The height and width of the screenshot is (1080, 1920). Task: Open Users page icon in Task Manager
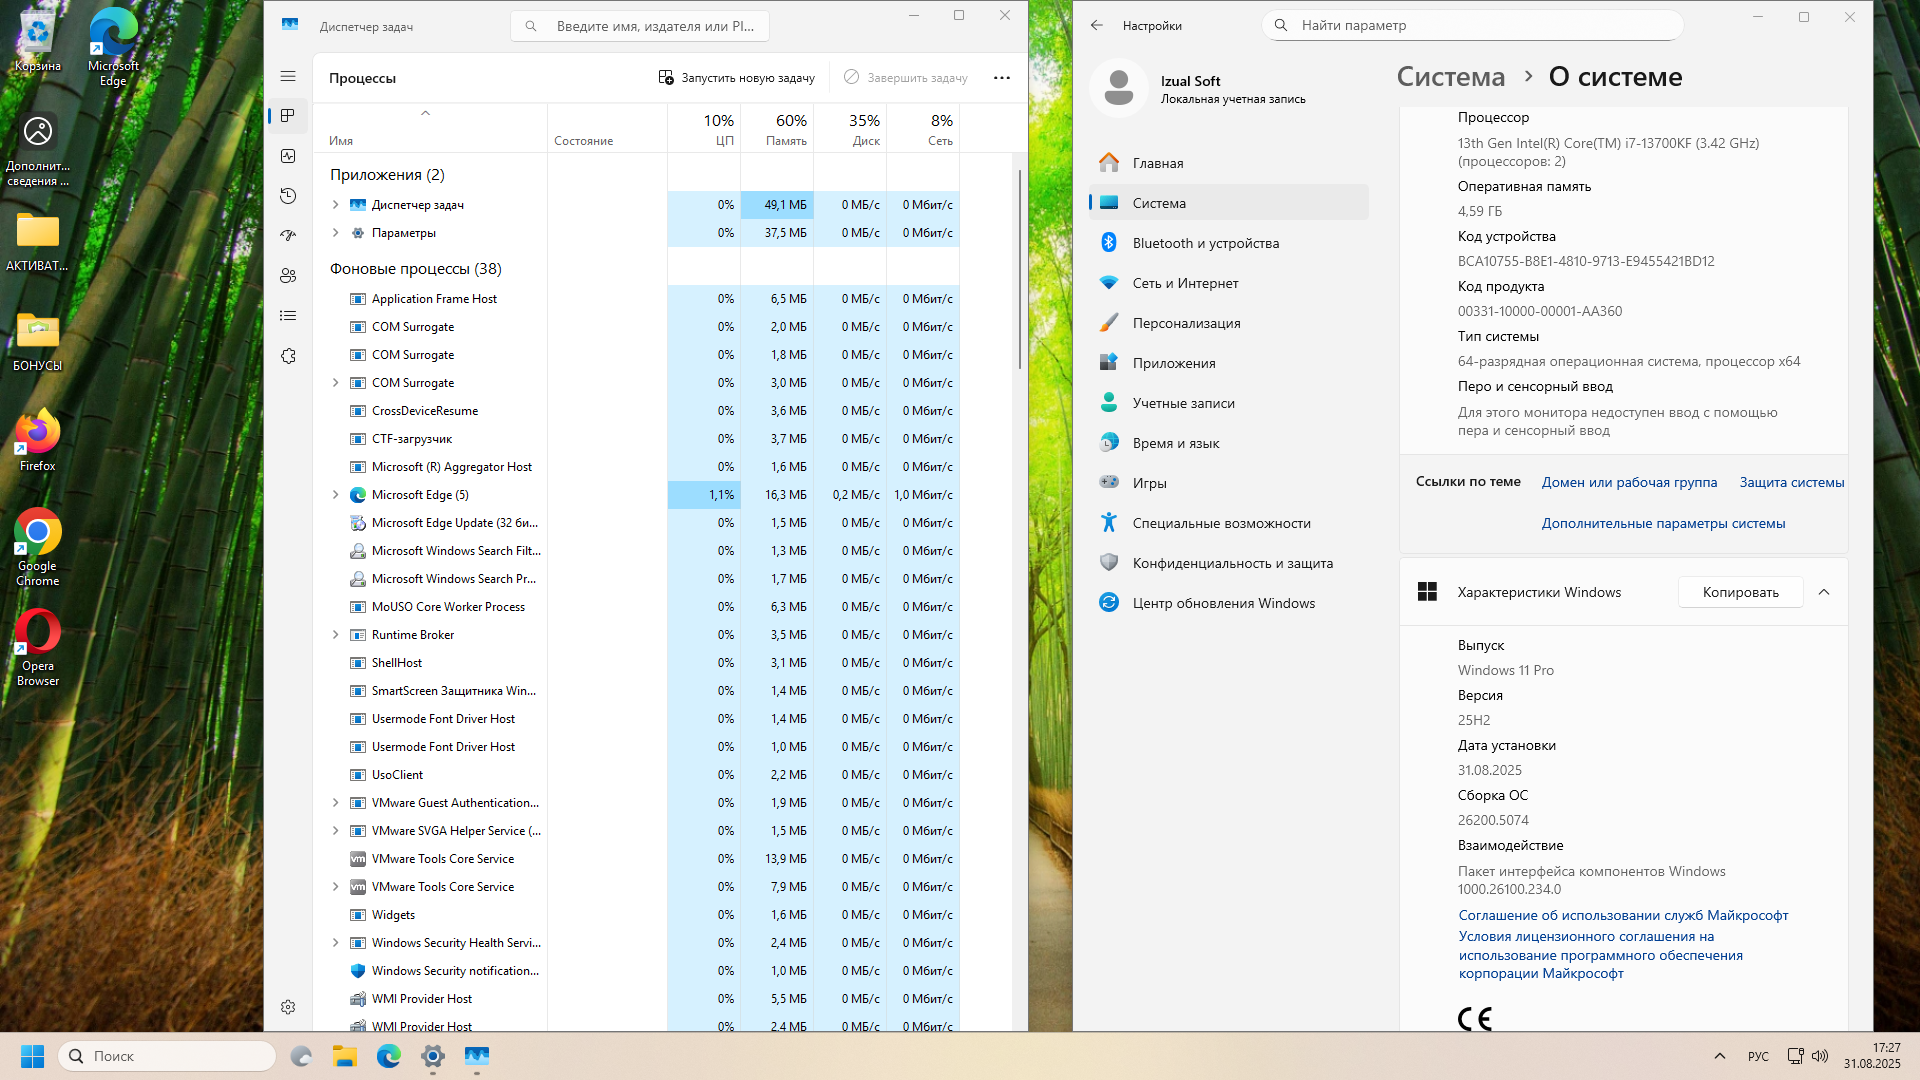tap(288, 276)
